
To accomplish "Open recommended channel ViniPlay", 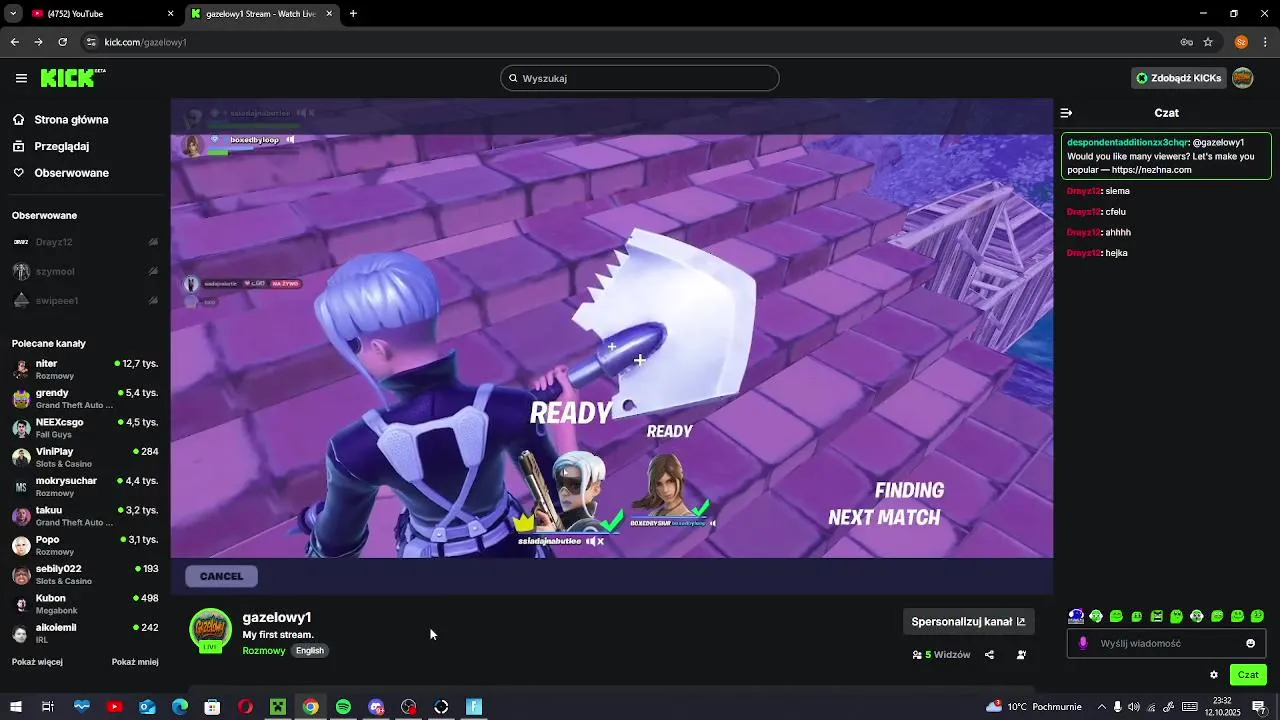I will [85, 457].
